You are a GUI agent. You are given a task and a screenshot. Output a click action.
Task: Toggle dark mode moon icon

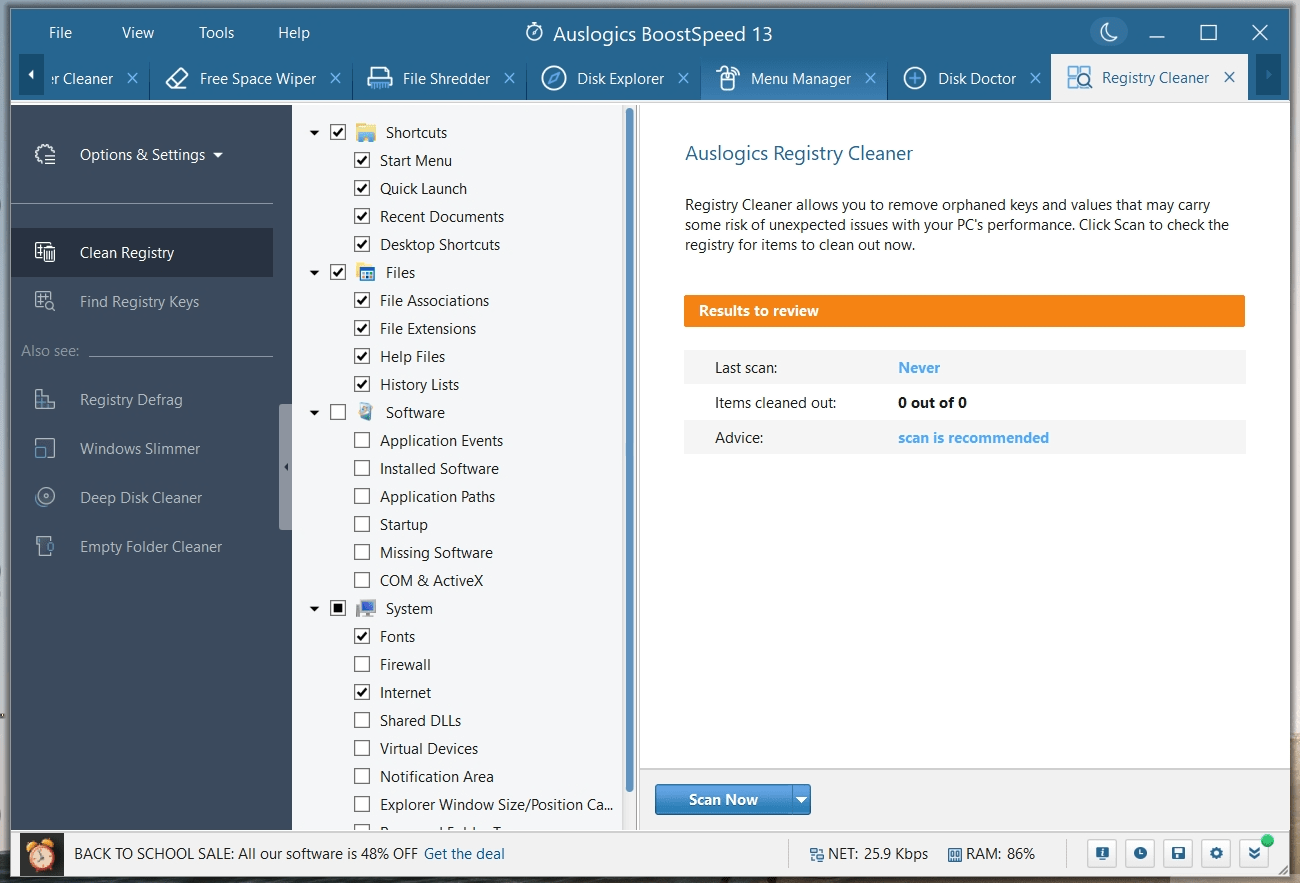pyautogui.click(x=1109, y=33)
